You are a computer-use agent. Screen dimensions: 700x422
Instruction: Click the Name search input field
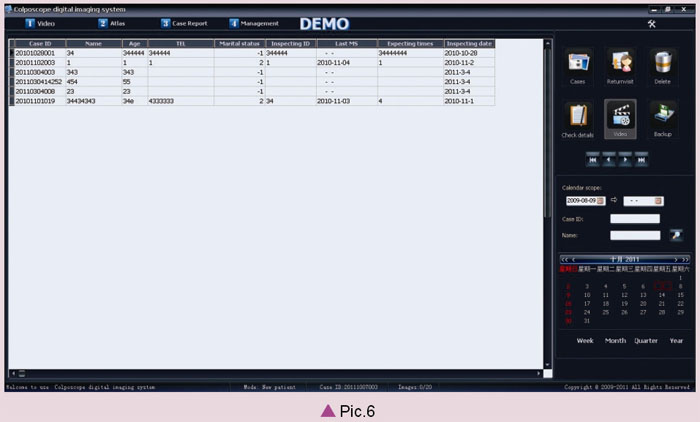(635, 235)
